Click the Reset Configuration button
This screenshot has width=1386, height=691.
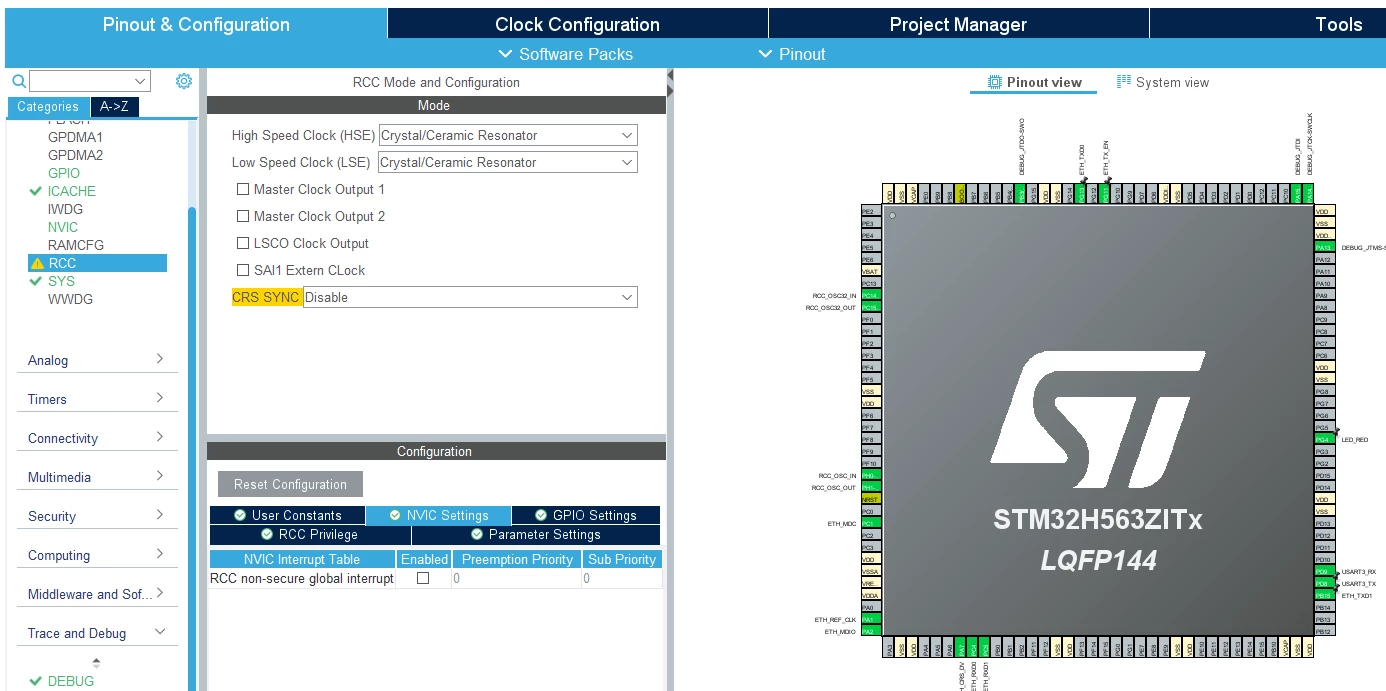click(290, 484)
